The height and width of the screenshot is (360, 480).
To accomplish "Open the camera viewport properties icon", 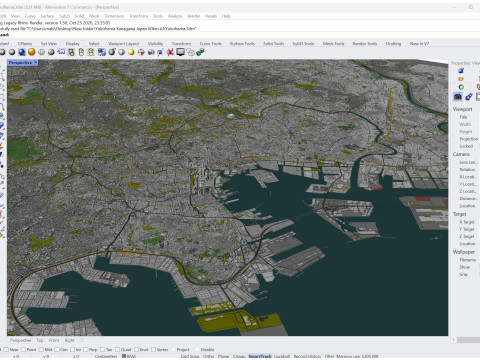I will [458, 97].
